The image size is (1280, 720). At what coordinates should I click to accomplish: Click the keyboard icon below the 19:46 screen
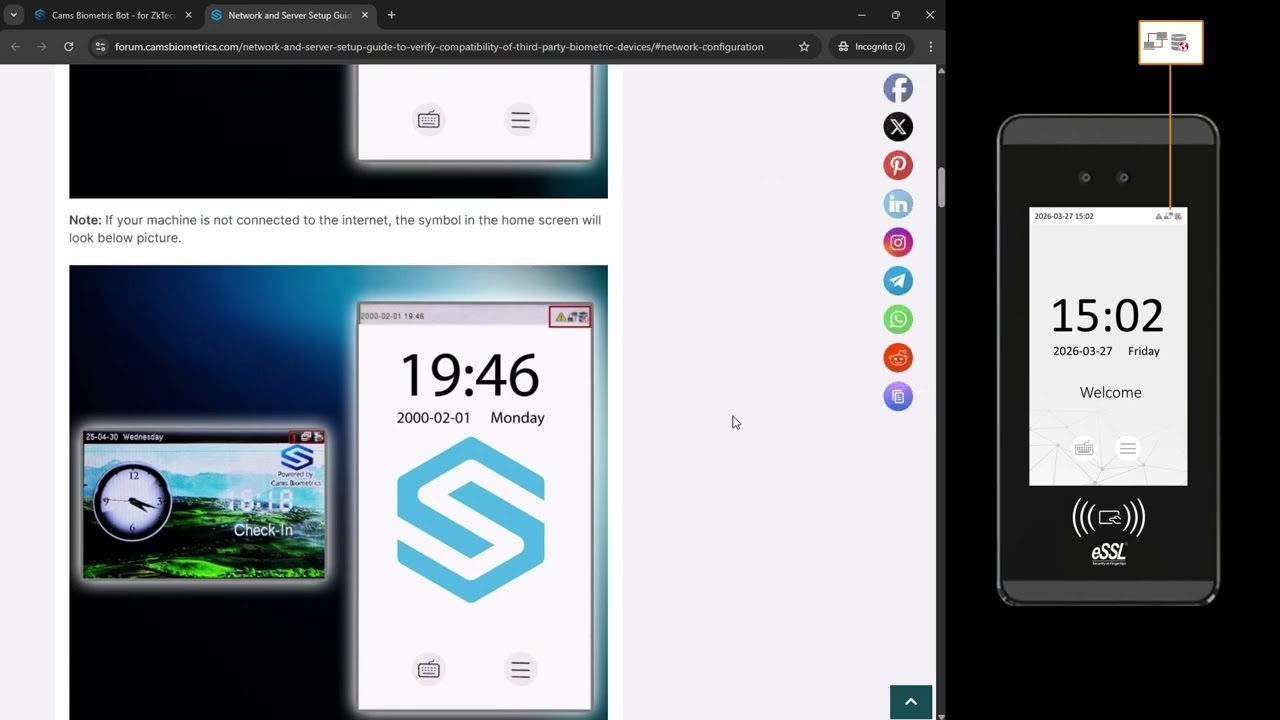(x=429, y=669)
